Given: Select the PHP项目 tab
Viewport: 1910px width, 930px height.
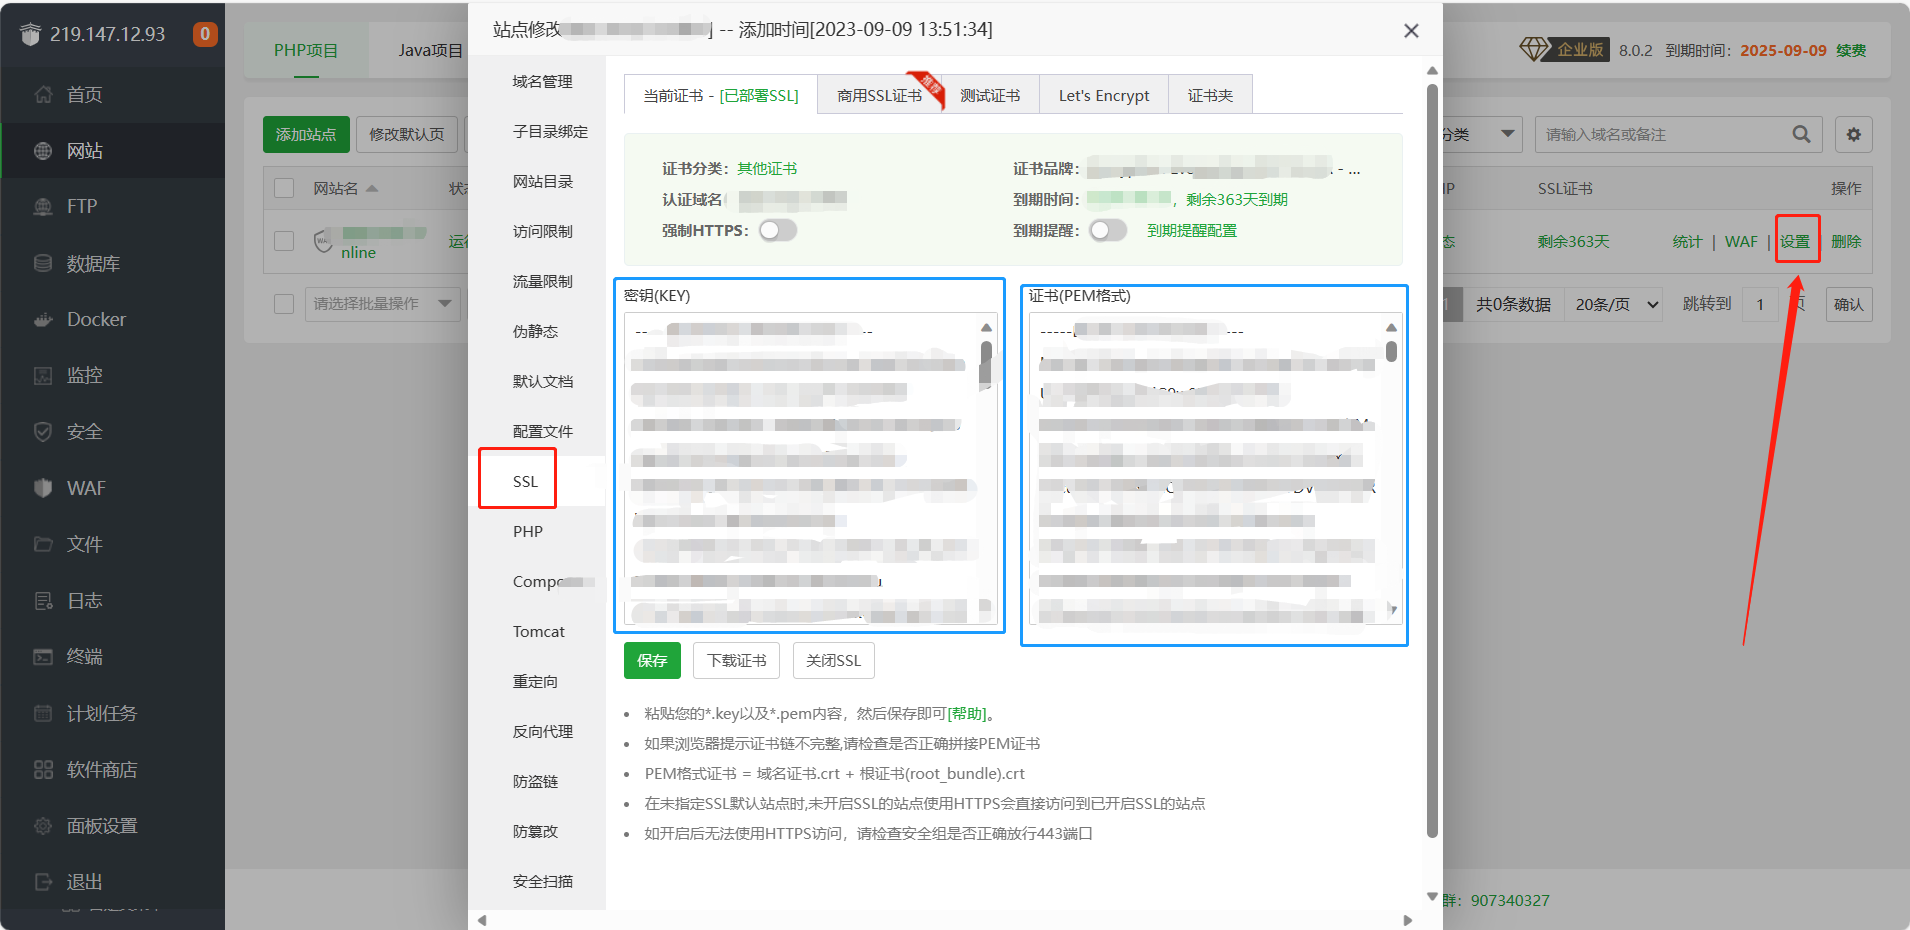Looking at the screenshot, I should 306,50.
